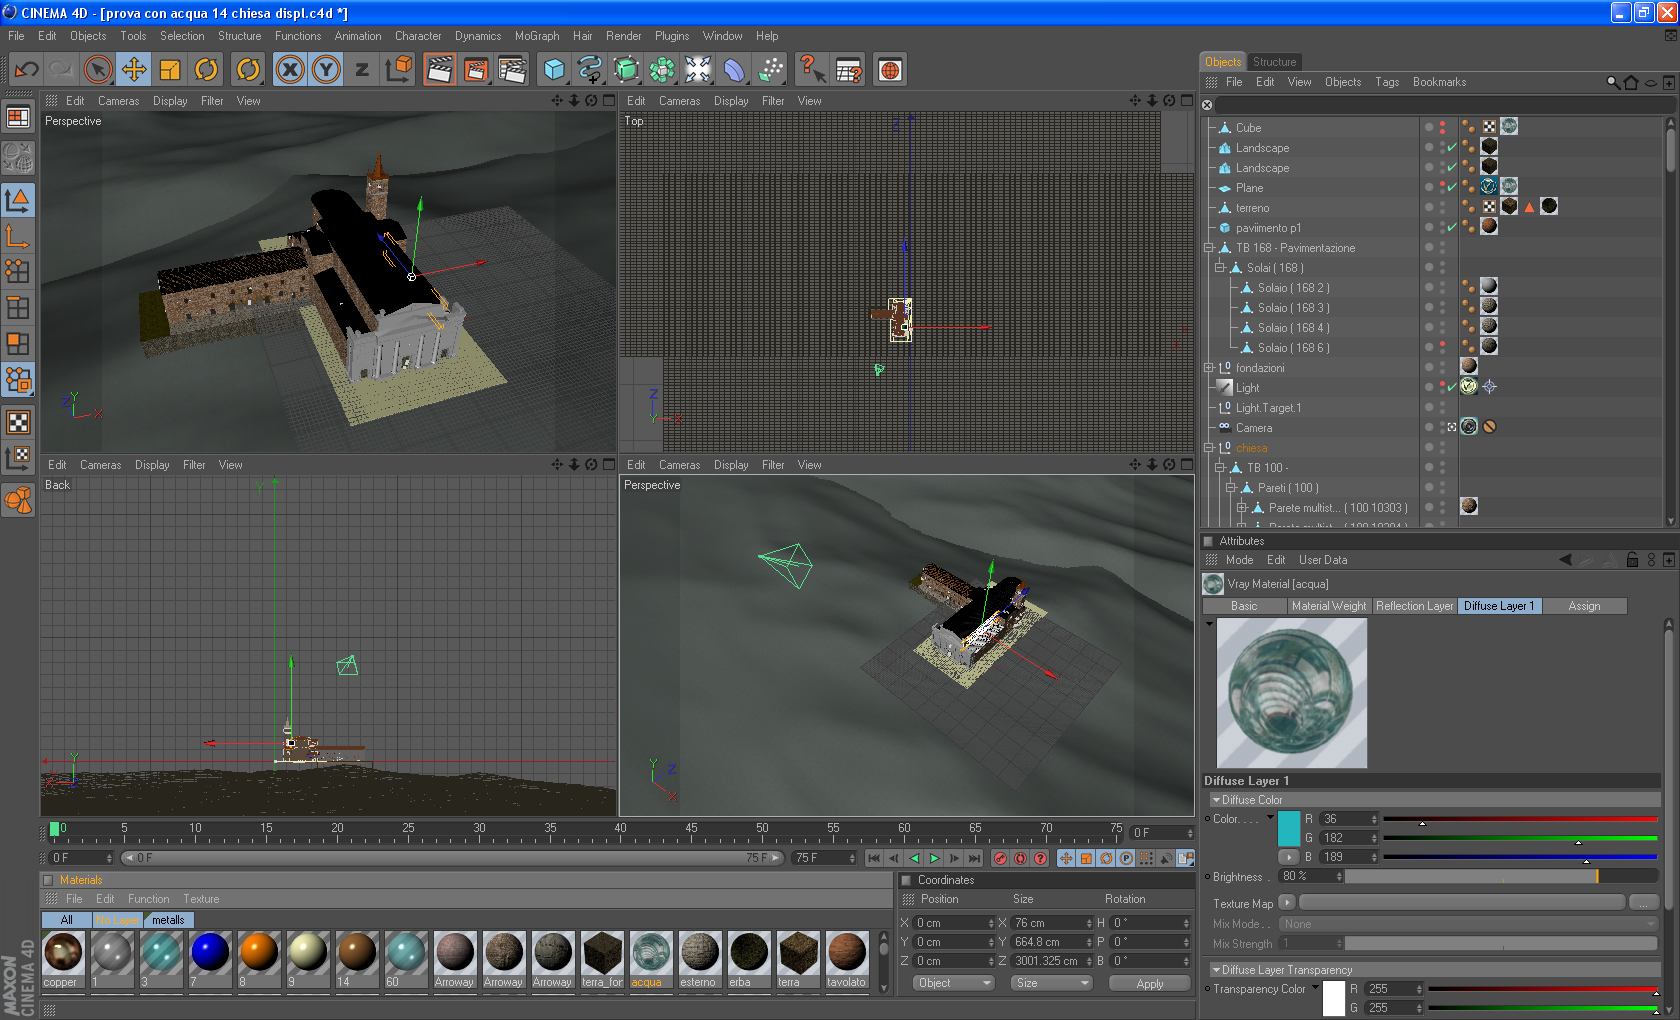Open the Reflection Layer tab
1680x1020 pixels.
tap(1414, 606)
